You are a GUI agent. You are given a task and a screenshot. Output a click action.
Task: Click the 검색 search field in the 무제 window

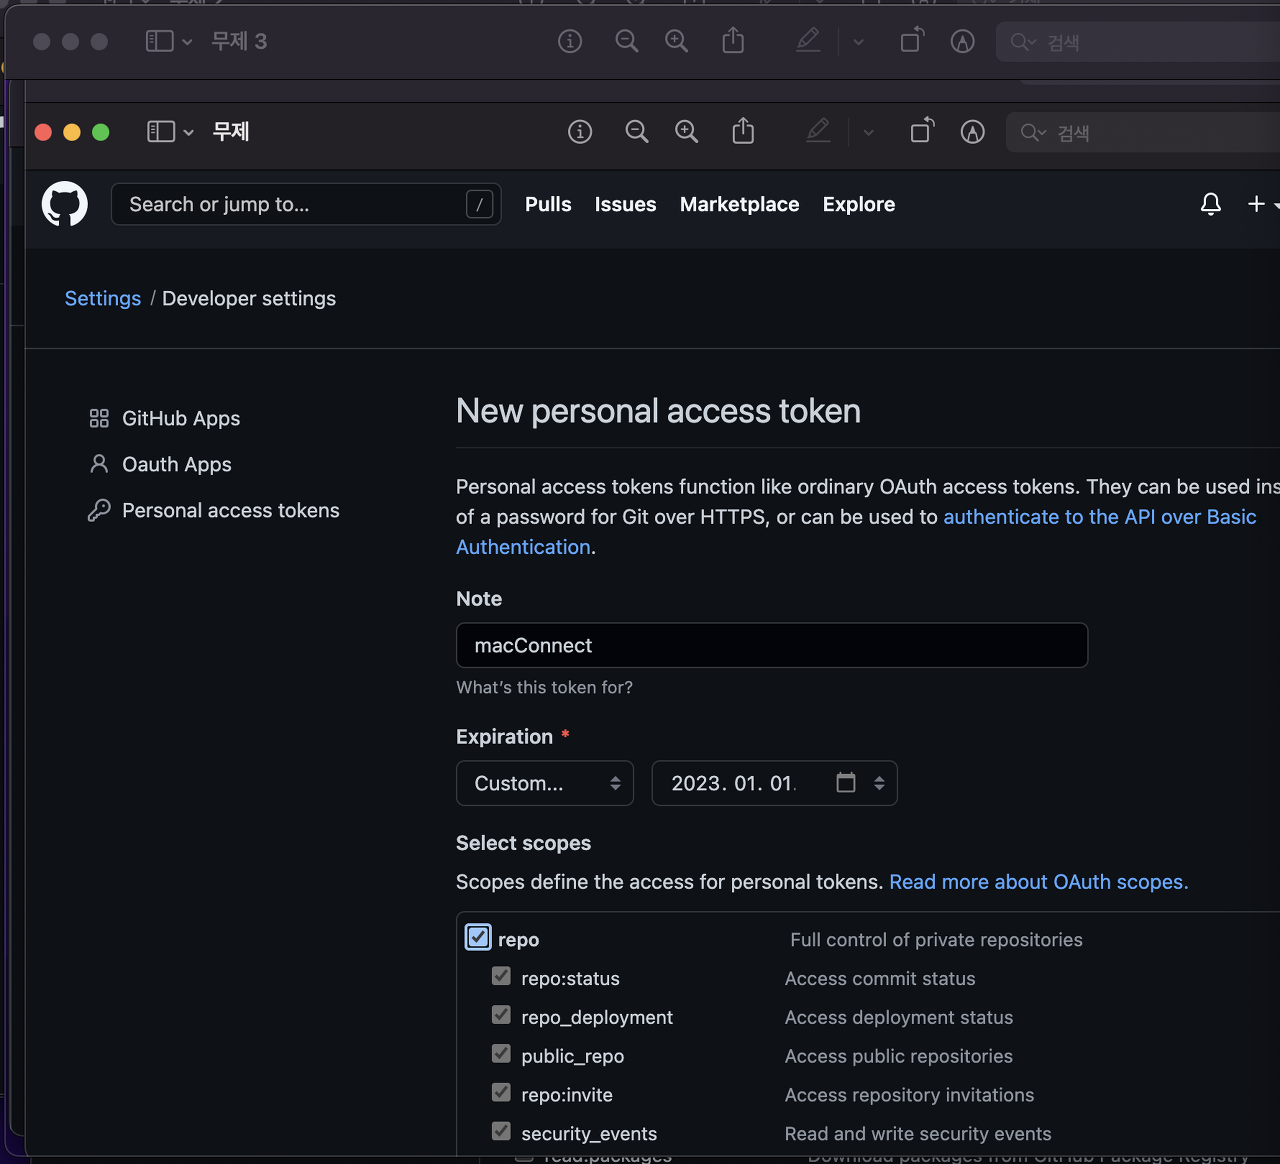click(1143, 132)
